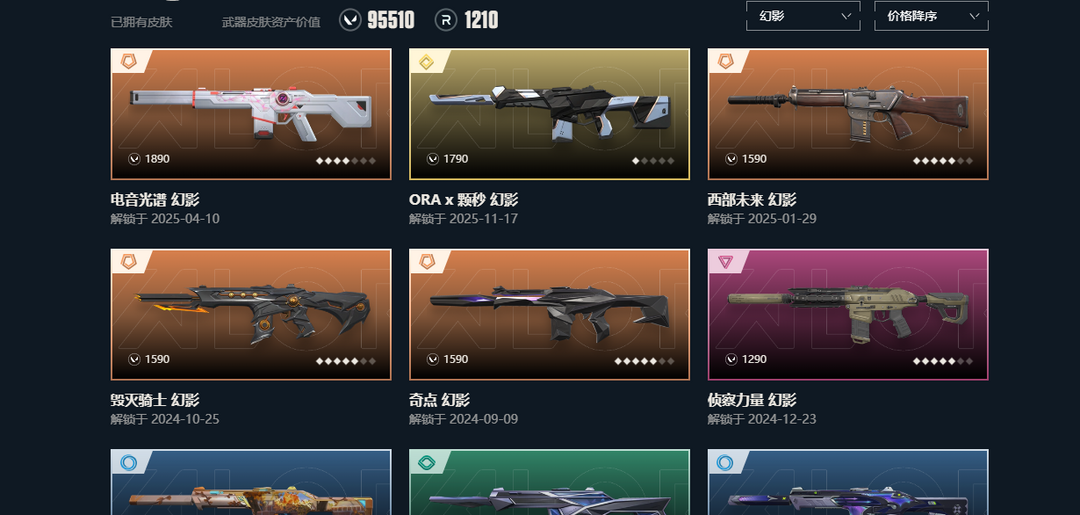
Task: Open the 价格降序 sort dropdown
Action: (x=931, y=16)
